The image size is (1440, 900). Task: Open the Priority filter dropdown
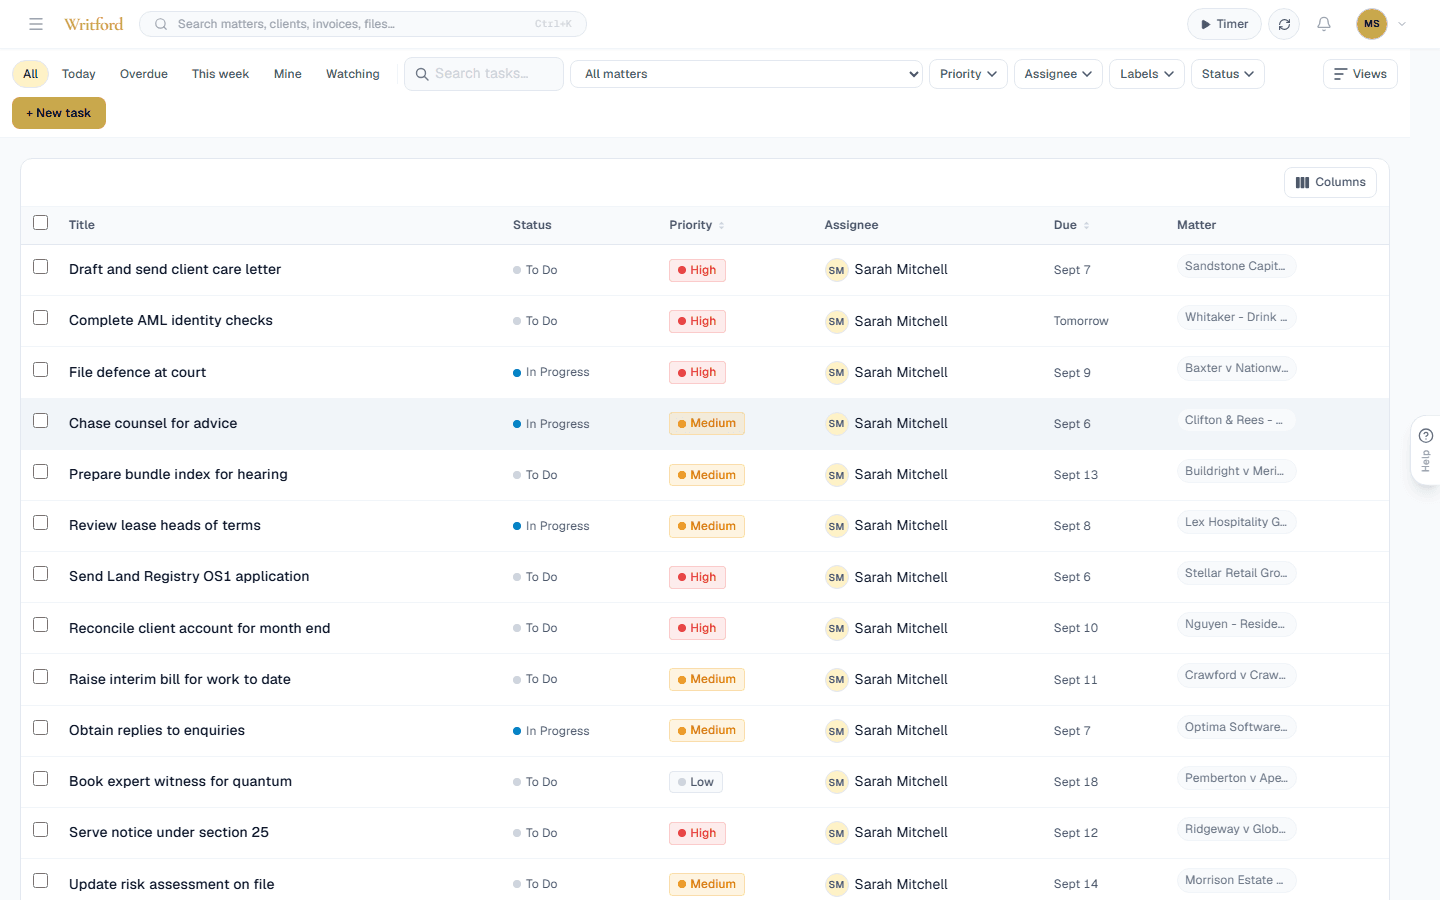[x=968, y=74]
